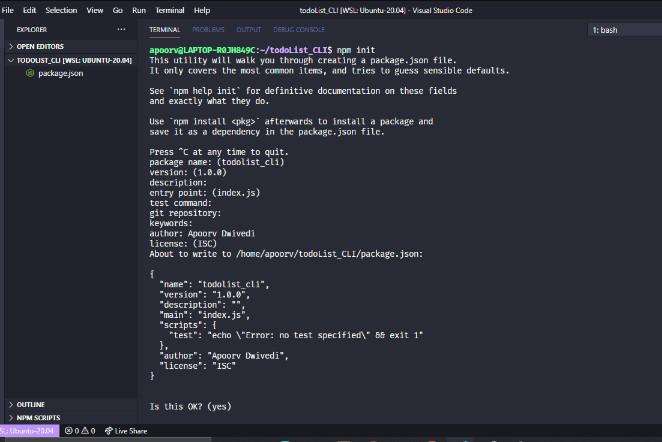Click the 'entry point: (index.js)' line
This screenshot has height=442, width=662.
(205, 193)
